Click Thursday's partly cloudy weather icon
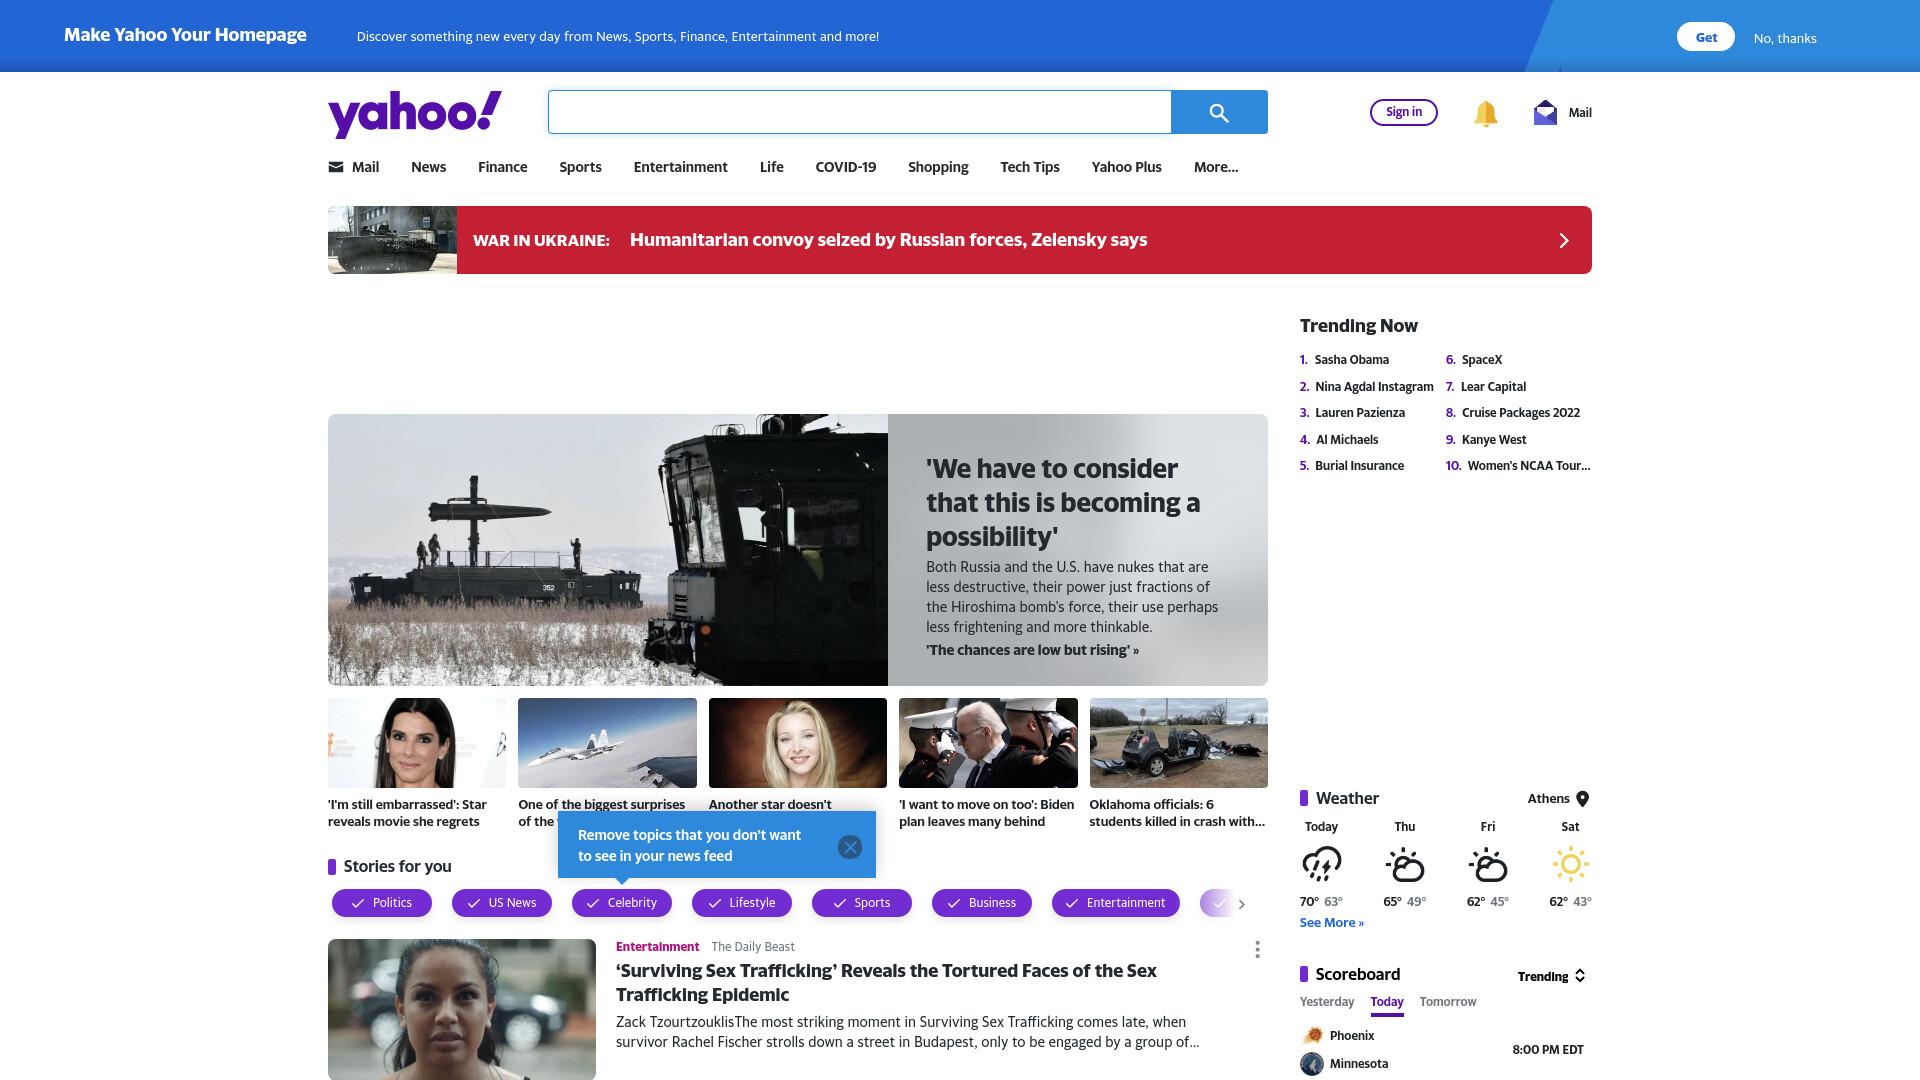The image size is (1920, 1080). 1404,864
